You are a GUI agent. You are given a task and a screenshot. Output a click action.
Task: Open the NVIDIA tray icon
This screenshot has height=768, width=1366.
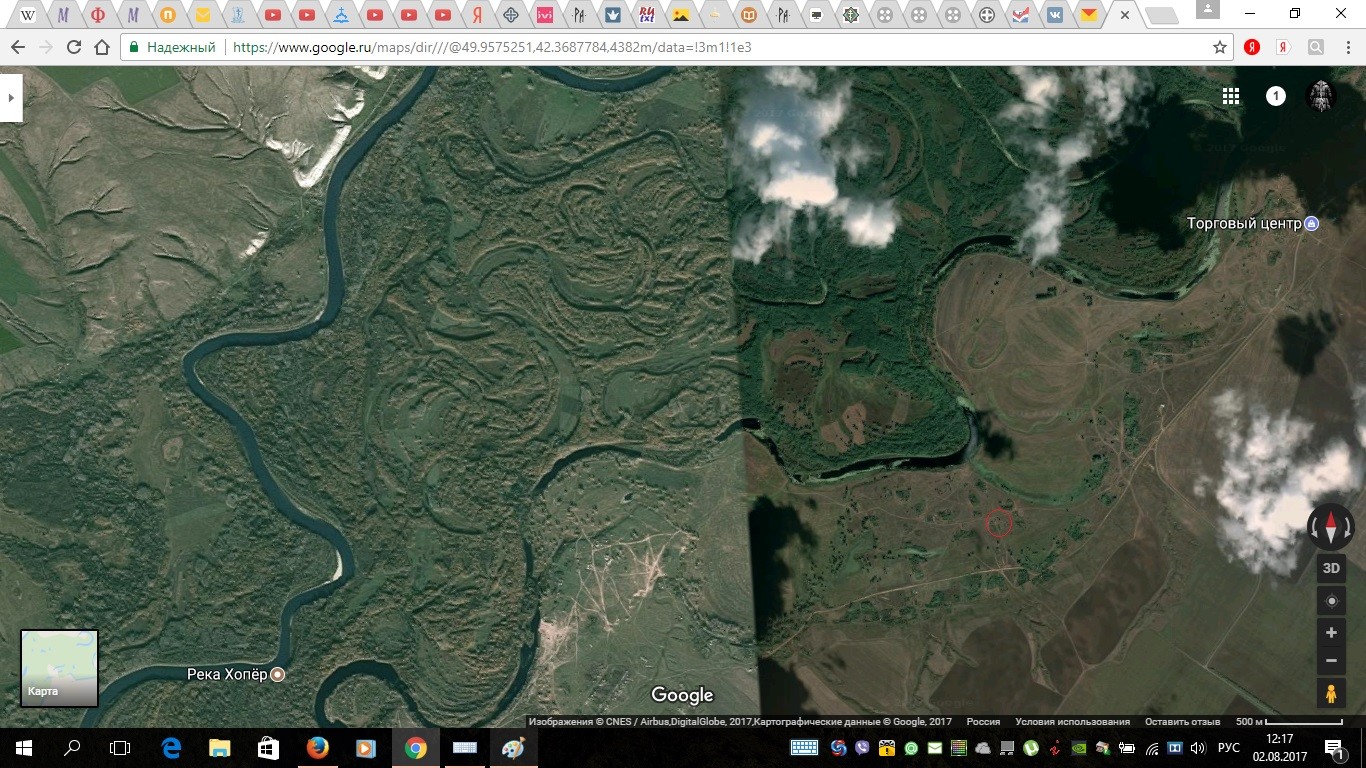pyautogui.click(x=1078, y=747)
